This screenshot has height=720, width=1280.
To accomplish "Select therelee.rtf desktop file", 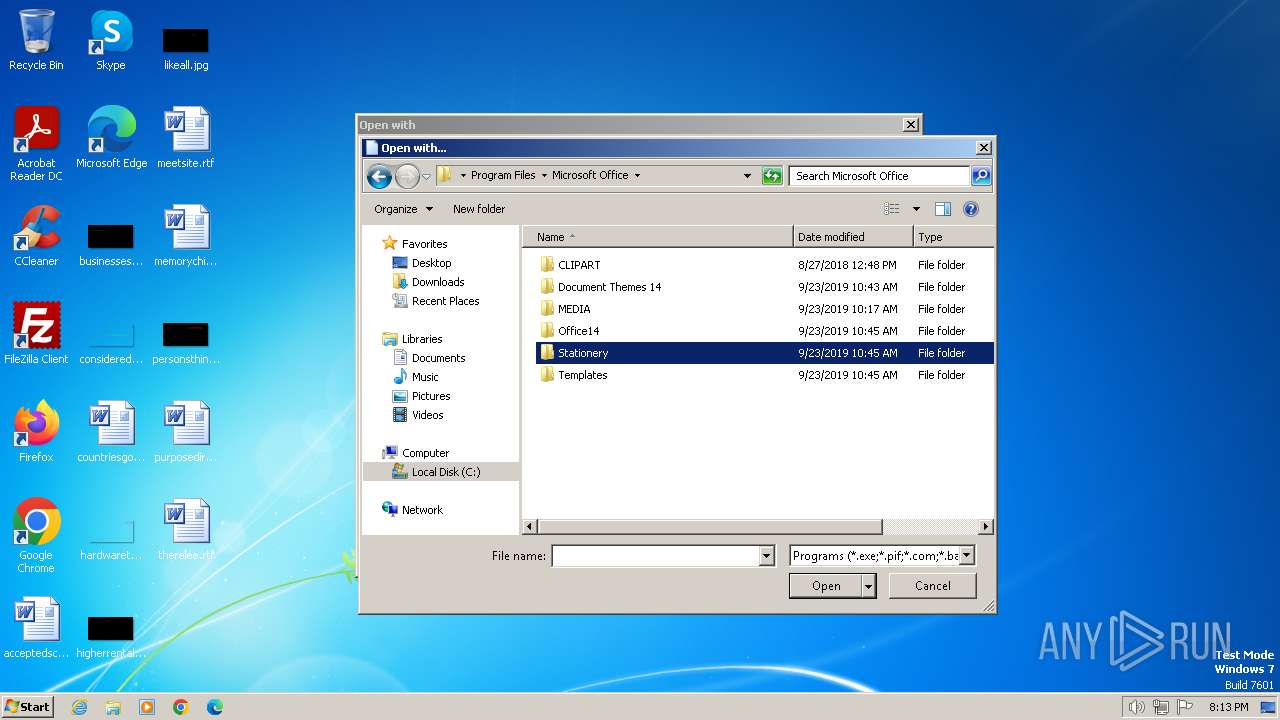I will 185,530.
